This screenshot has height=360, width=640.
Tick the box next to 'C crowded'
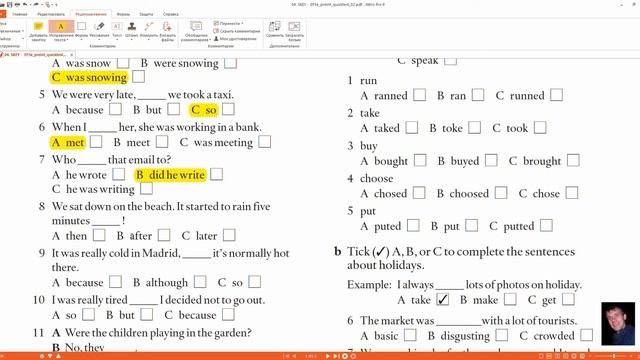pyautogui.click(x=587, y=335)
